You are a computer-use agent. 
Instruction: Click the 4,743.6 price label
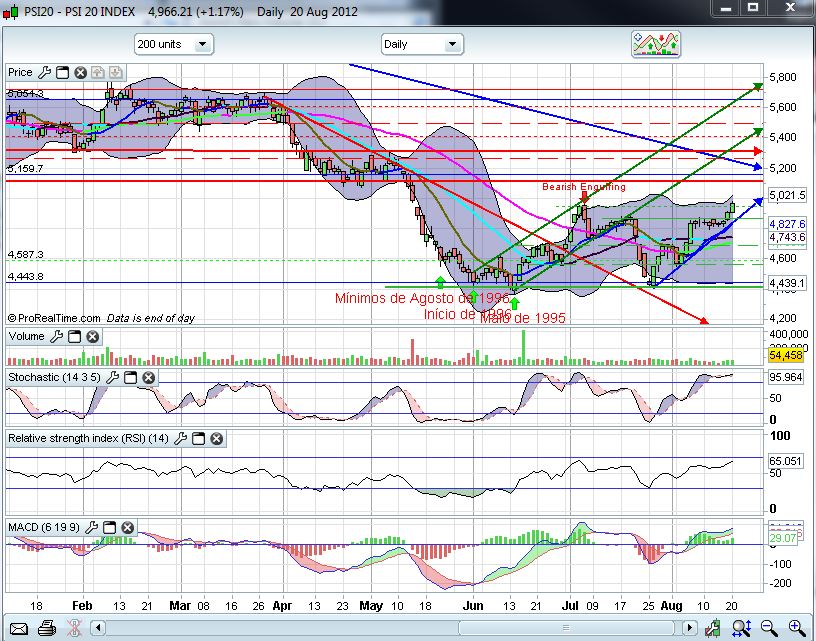tap(787, 237)
